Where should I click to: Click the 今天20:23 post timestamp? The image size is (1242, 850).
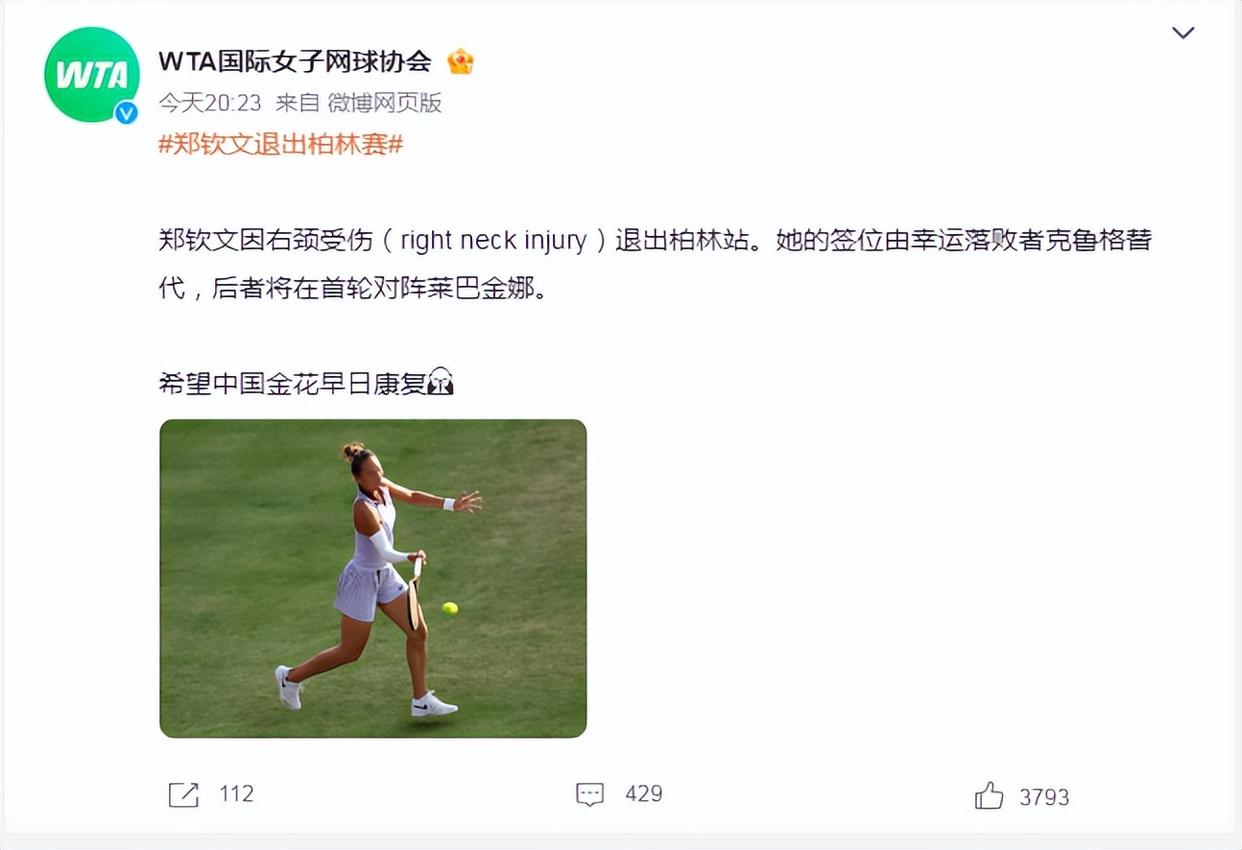click(x=211, y=103)
